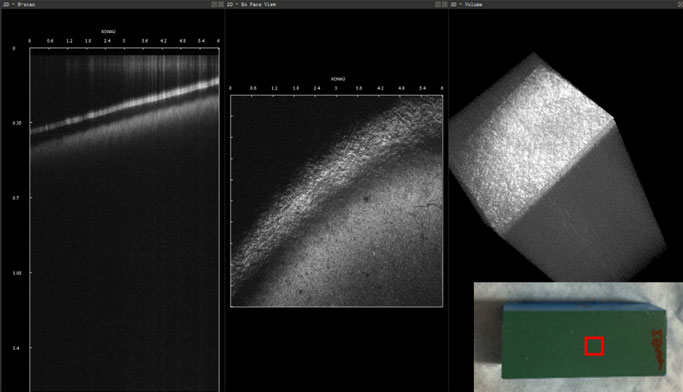Click the 1.4 depth tick on the B-scan axis
This screenshot has width=683, height=392.
click(16, 348)
